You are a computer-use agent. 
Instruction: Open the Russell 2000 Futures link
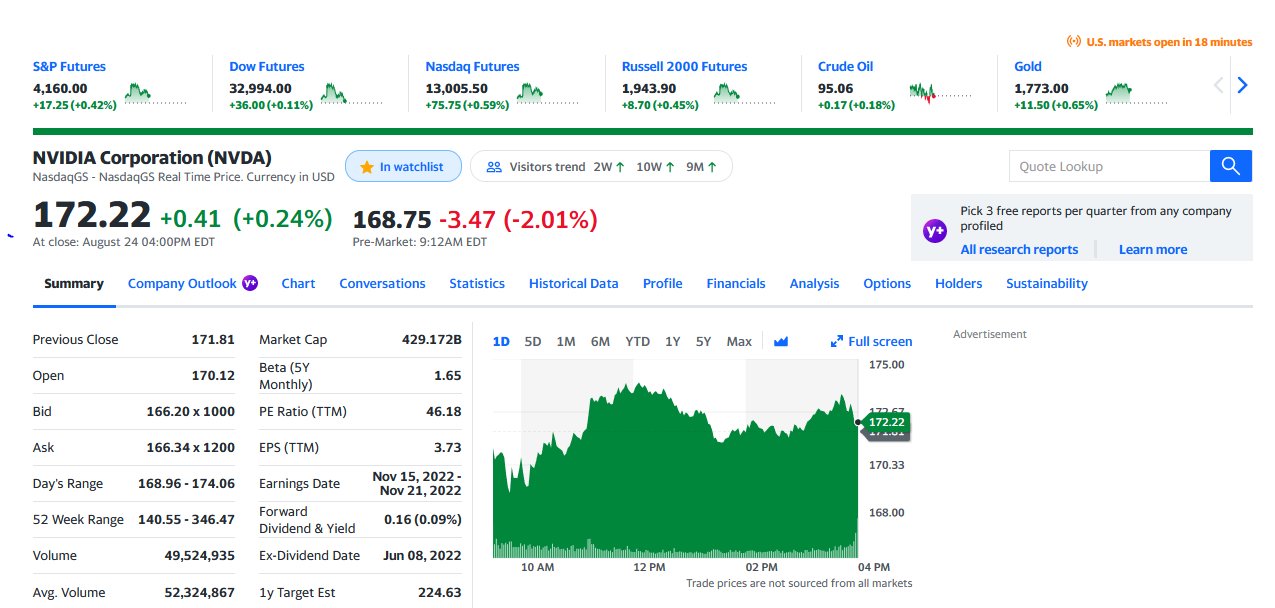(684, 67)
